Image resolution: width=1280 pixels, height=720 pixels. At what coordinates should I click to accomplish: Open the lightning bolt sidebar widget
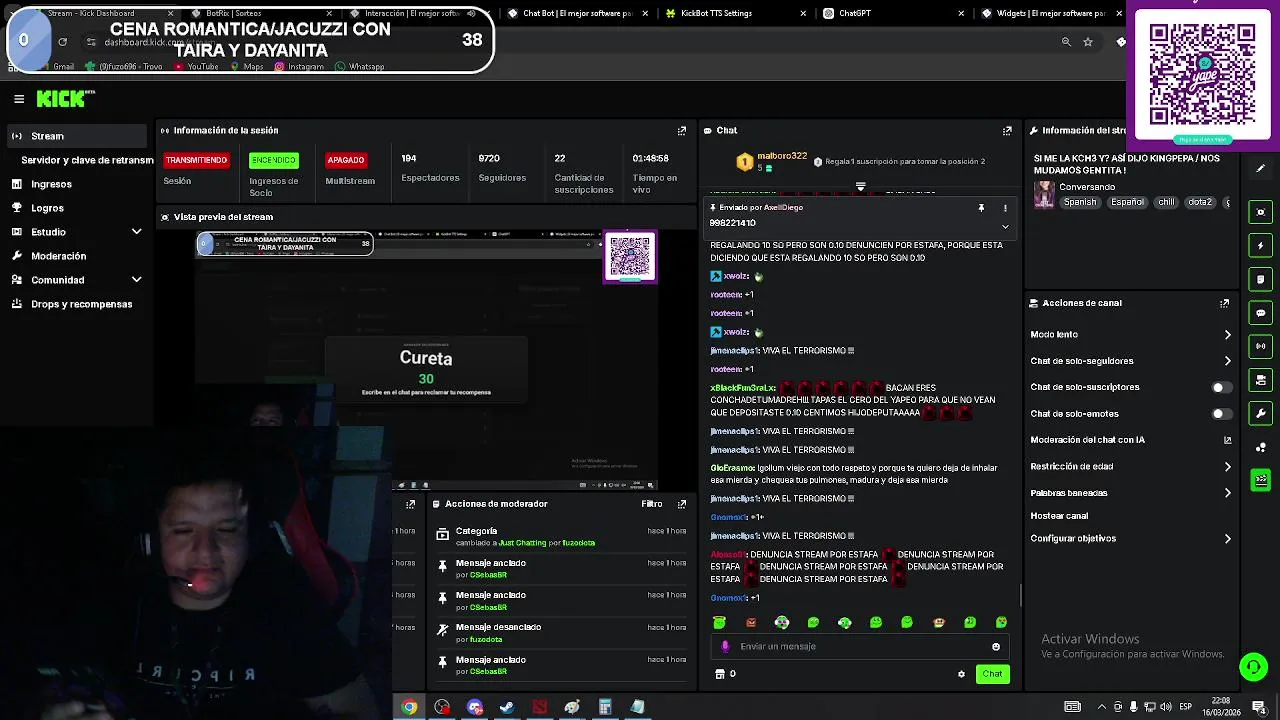1261,245
